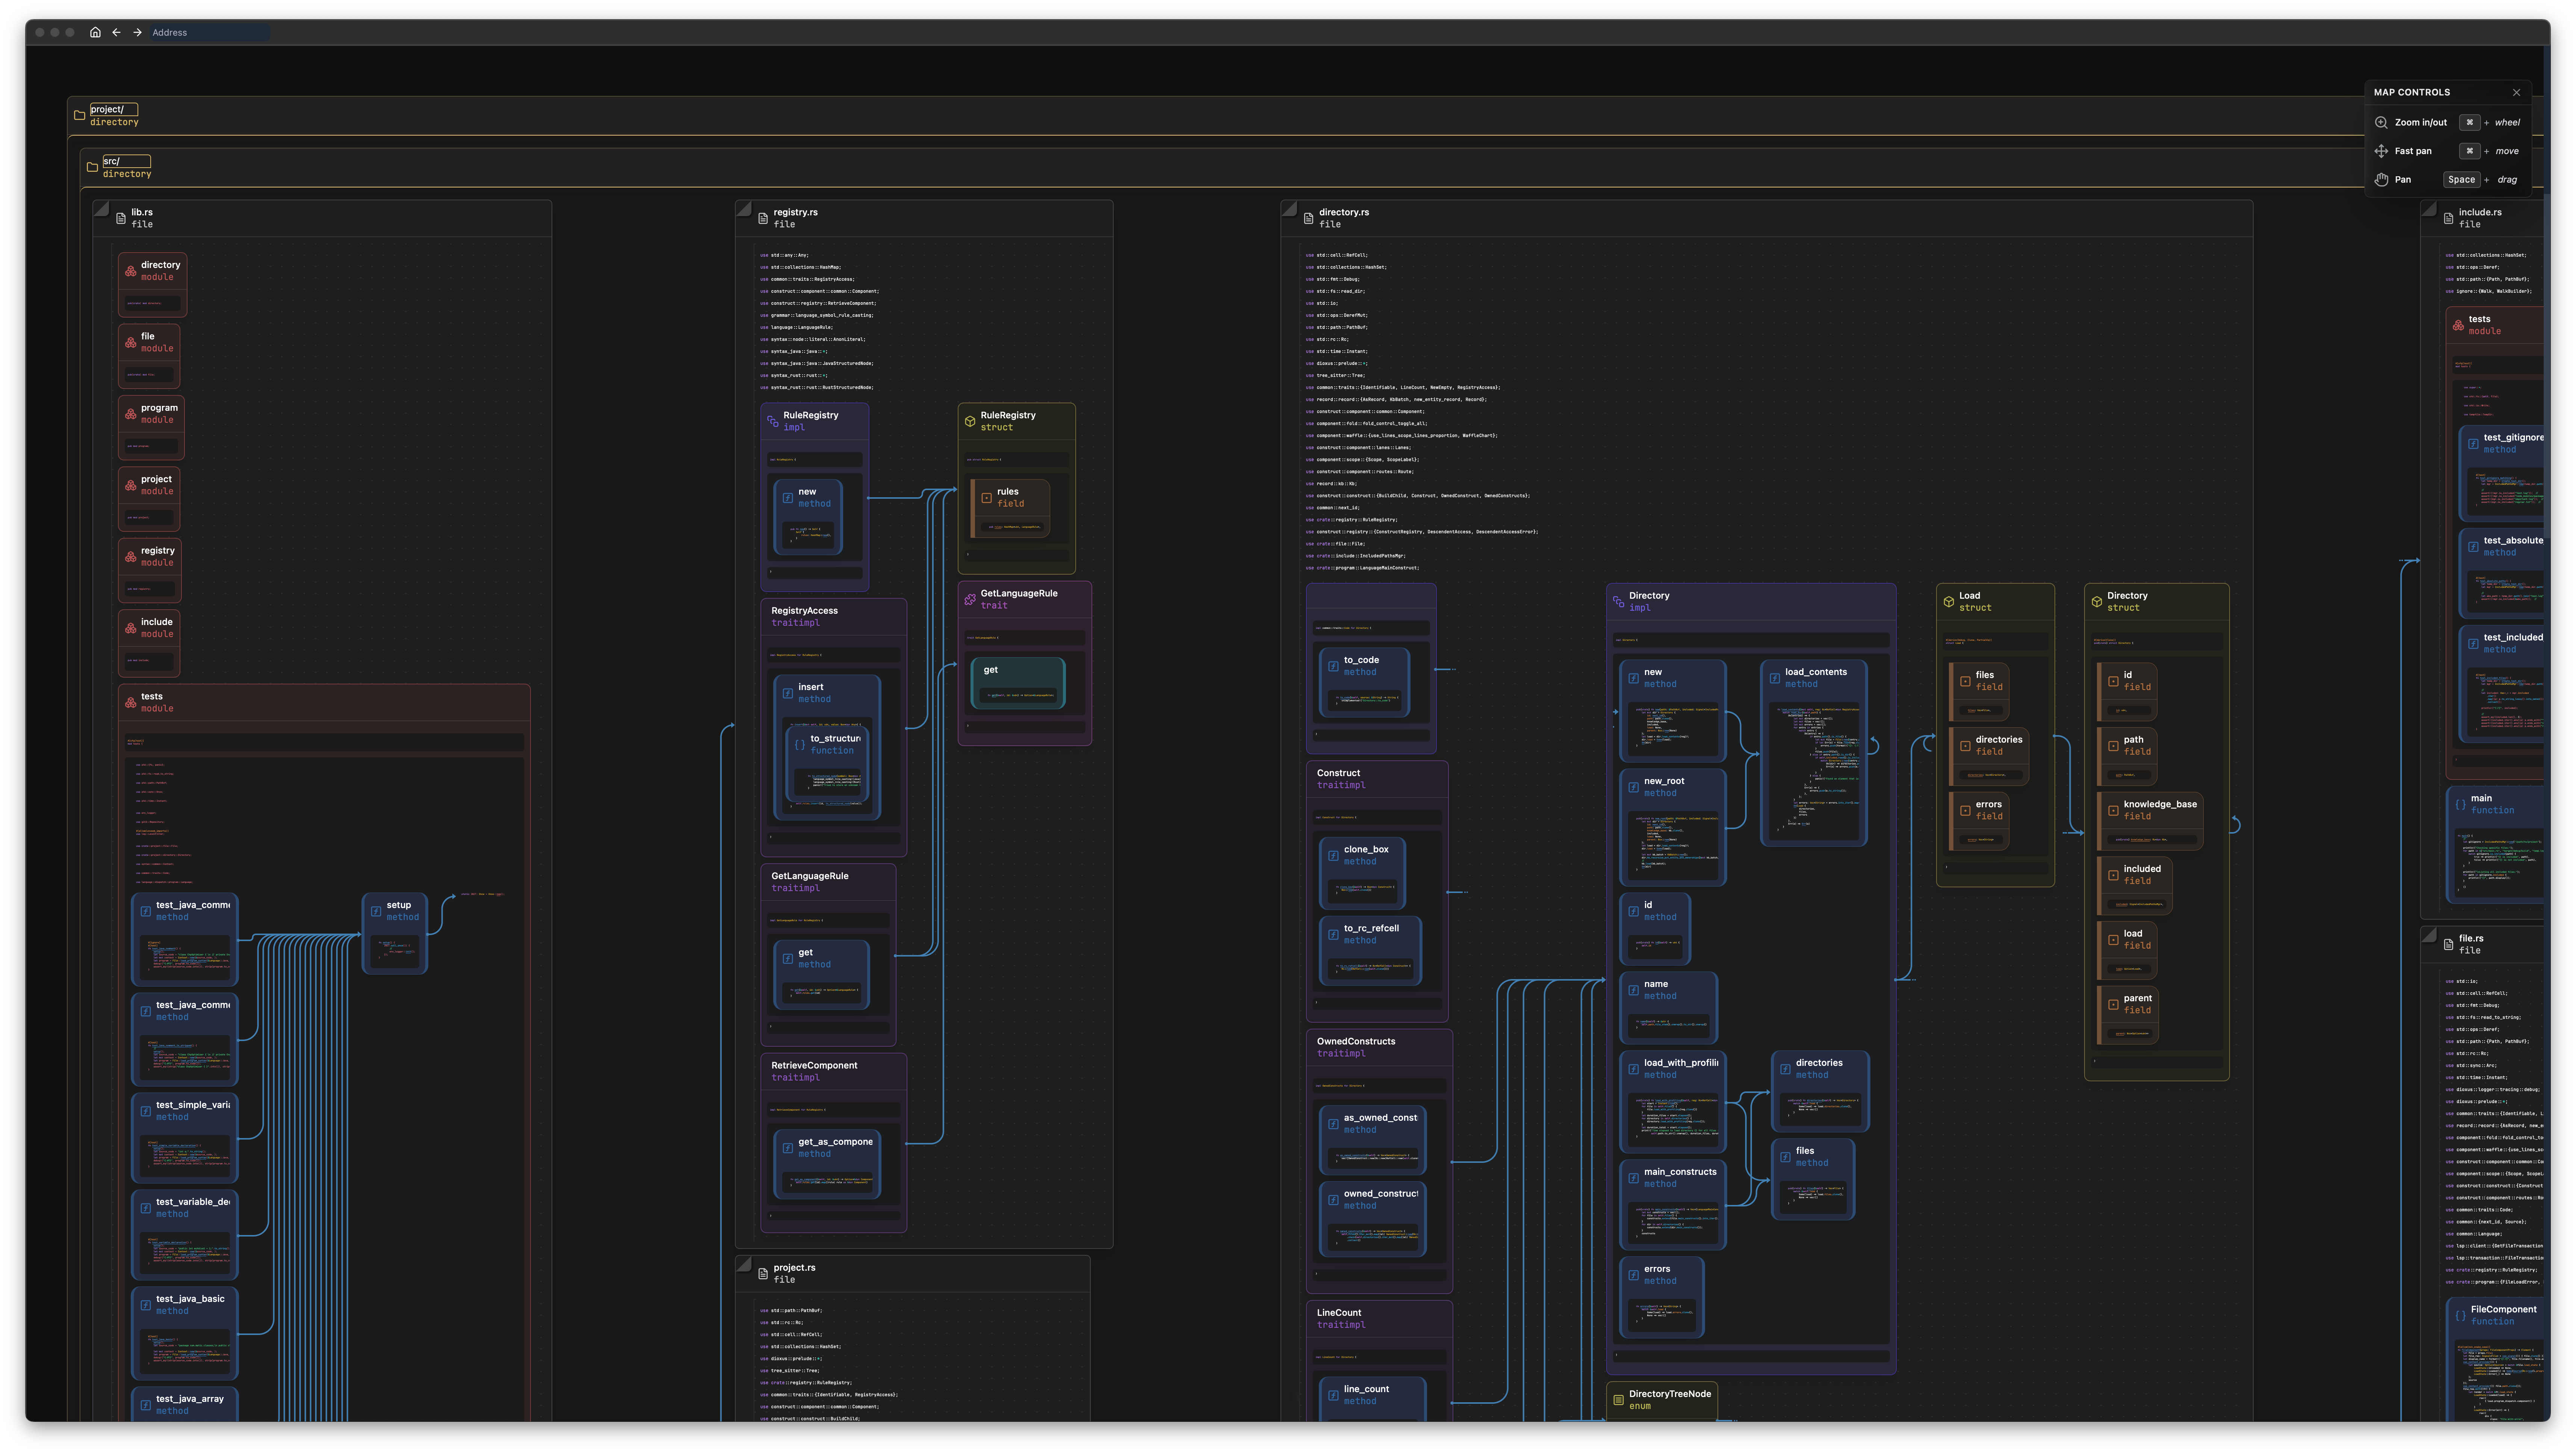This screenshot has width=2576, height=1453.
Task: Click the forward navigation arrow
Action: point(137,32)
